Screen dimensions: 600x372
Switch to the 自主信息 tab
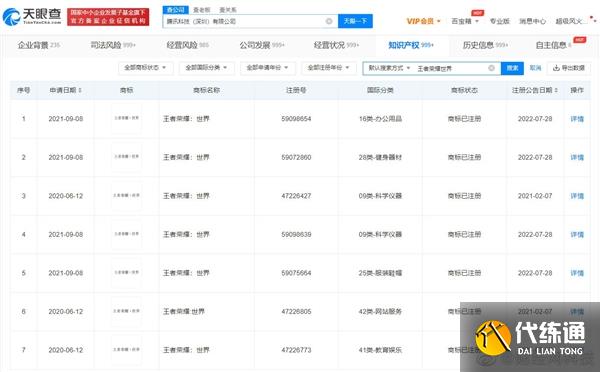[553, 45]
